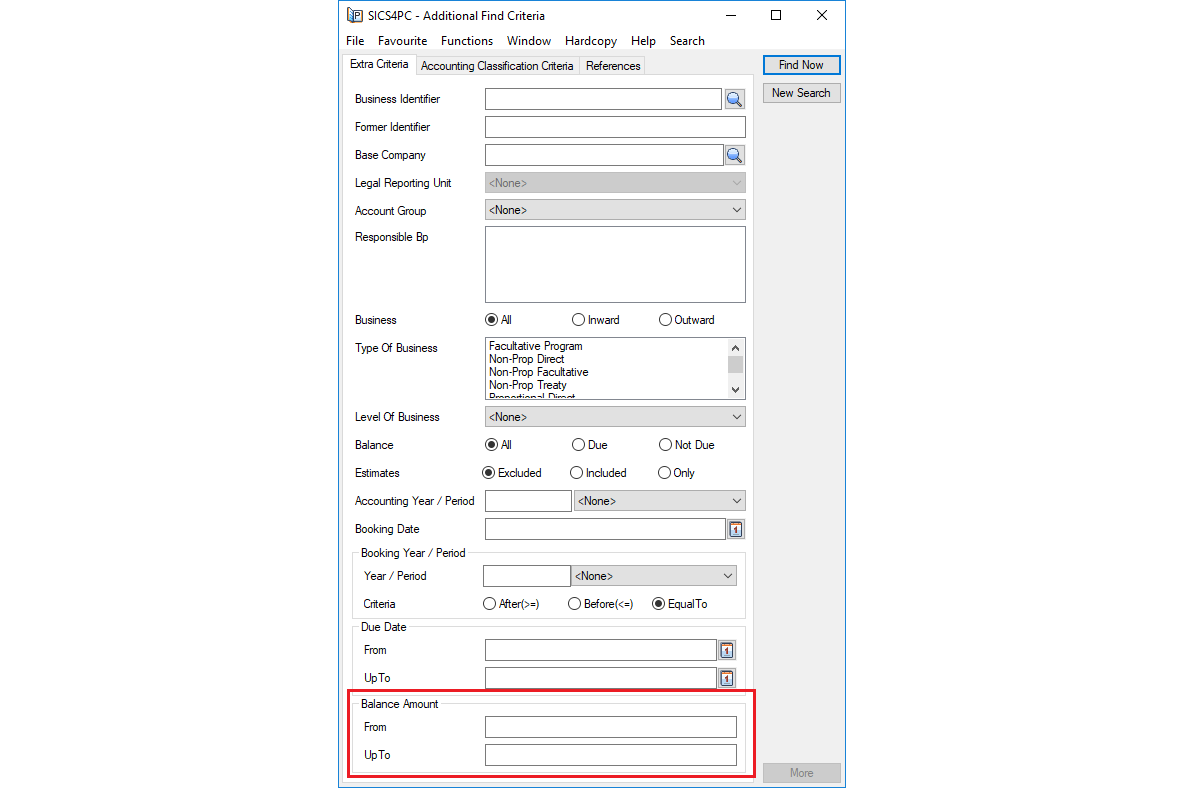The height and width of the screenshot is (788, 1184).
Task: Set Business filter to Outward
Action: (665, 319)
